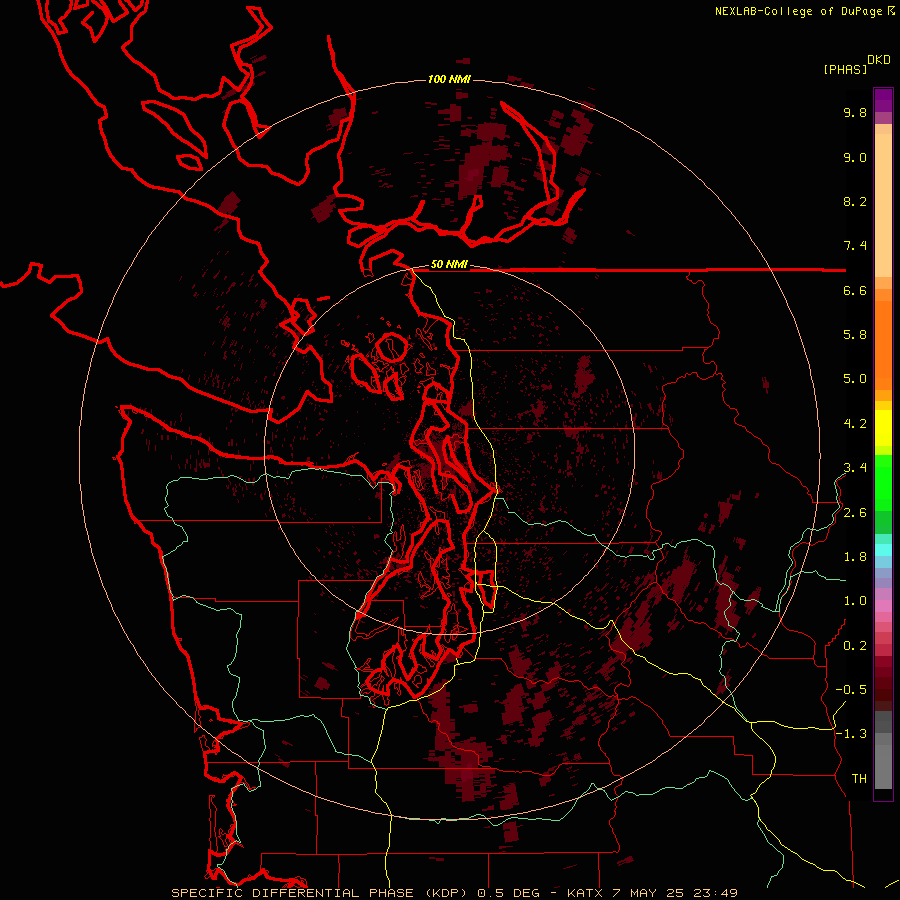
Task: Click the 0.2 scale value
Action: pos(855,646)
